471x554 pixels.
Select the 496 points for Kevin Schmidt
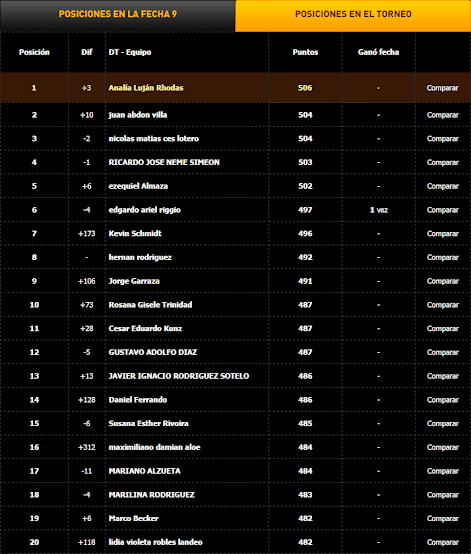tap(305, 234)
